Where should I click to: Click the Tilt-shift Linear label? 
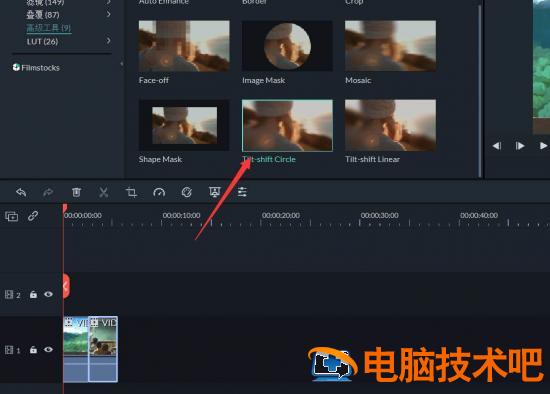pyautogui.click(x=372, y=159)
